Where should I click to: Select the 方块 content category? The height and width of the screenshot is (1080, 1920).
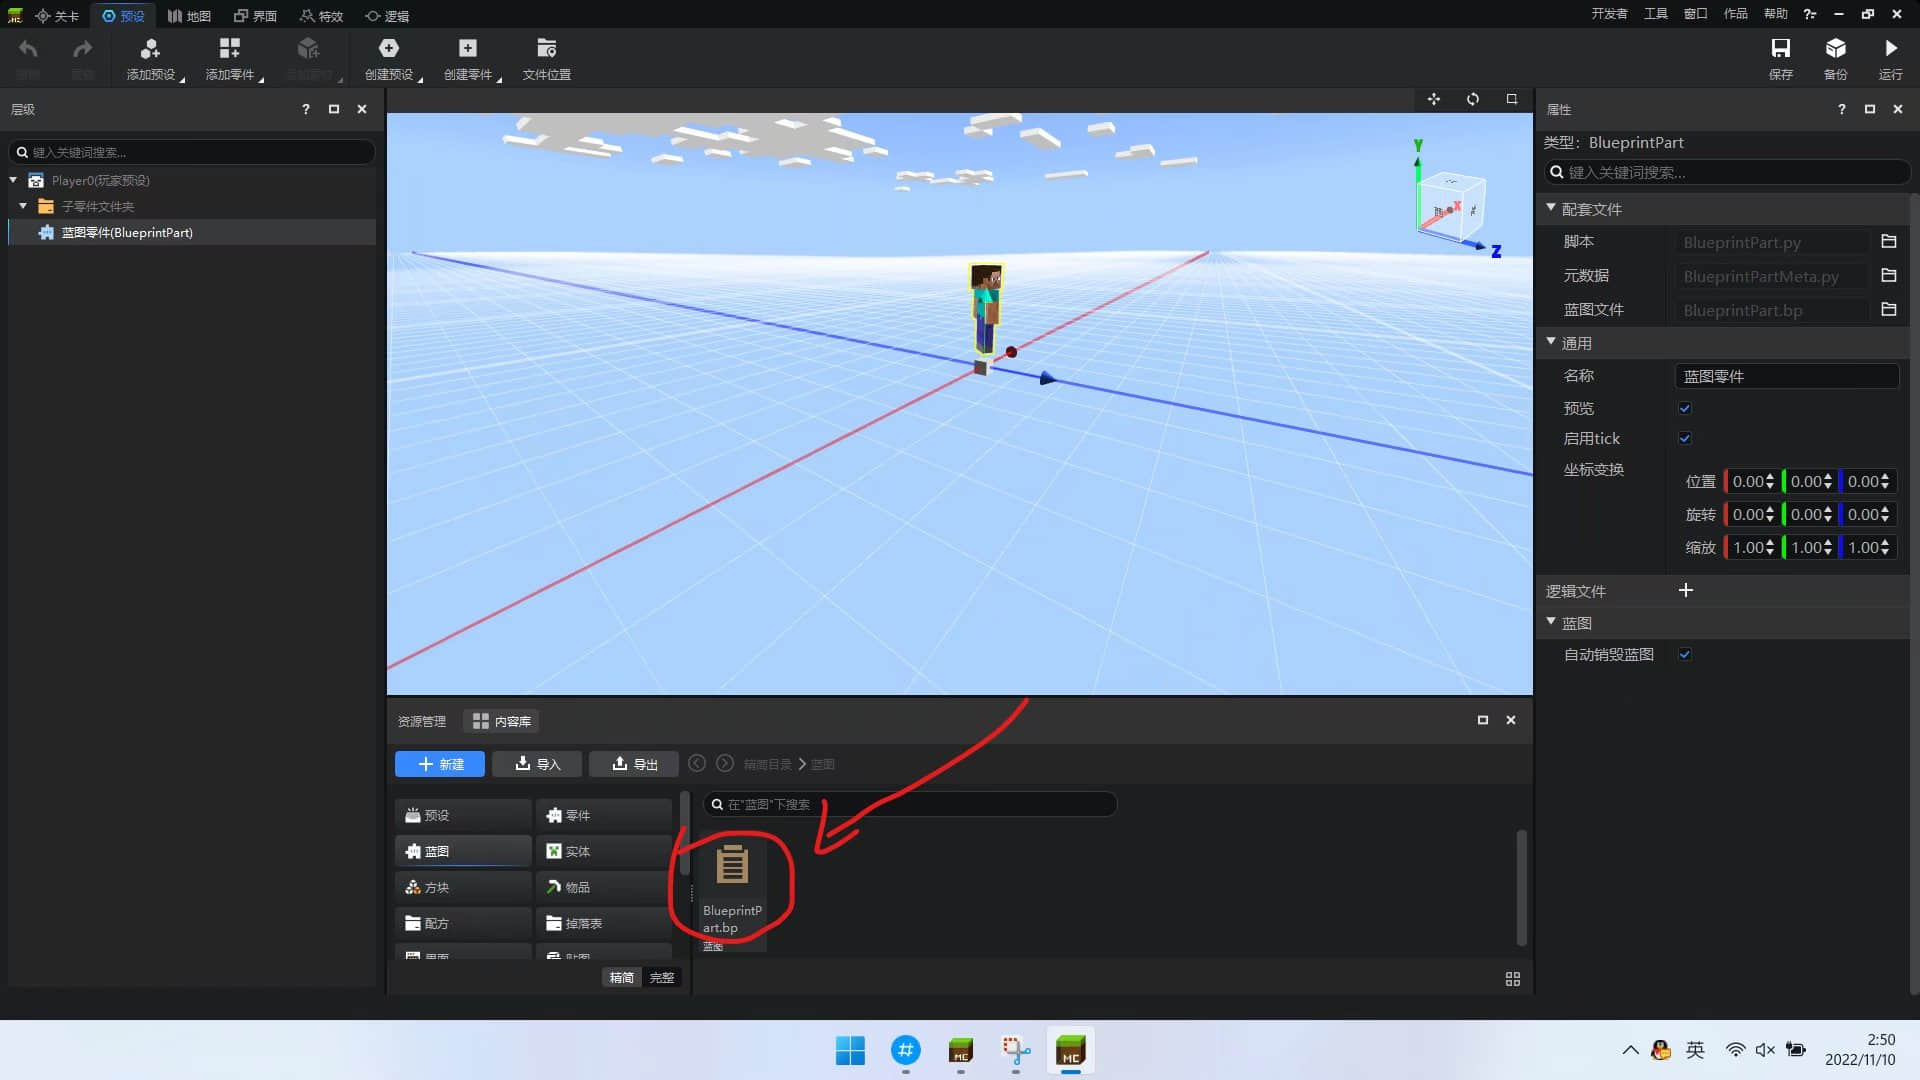point(463,887)
